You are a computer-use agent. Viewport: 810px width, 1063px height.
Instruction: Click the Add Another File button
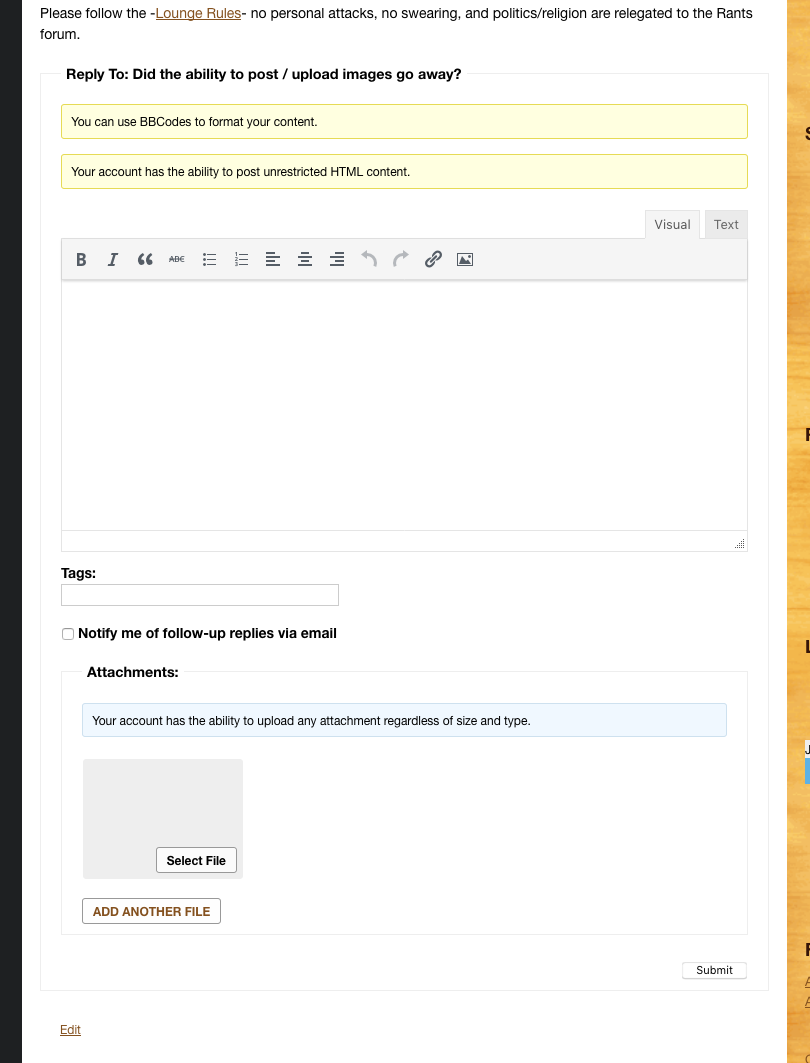pyautogui.click(x=151, y=911)
